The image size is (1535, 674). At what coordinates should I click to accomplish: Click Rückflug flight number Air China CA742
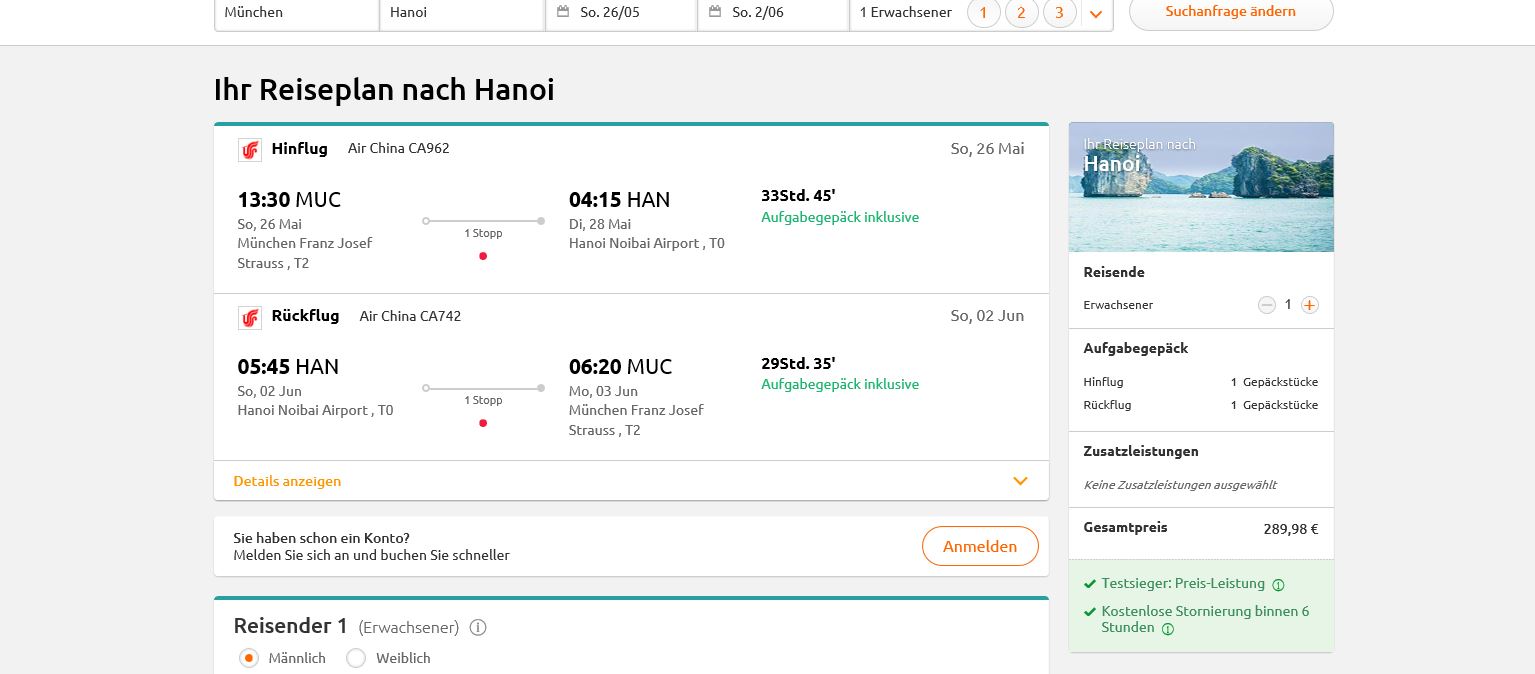pos(410,316)
